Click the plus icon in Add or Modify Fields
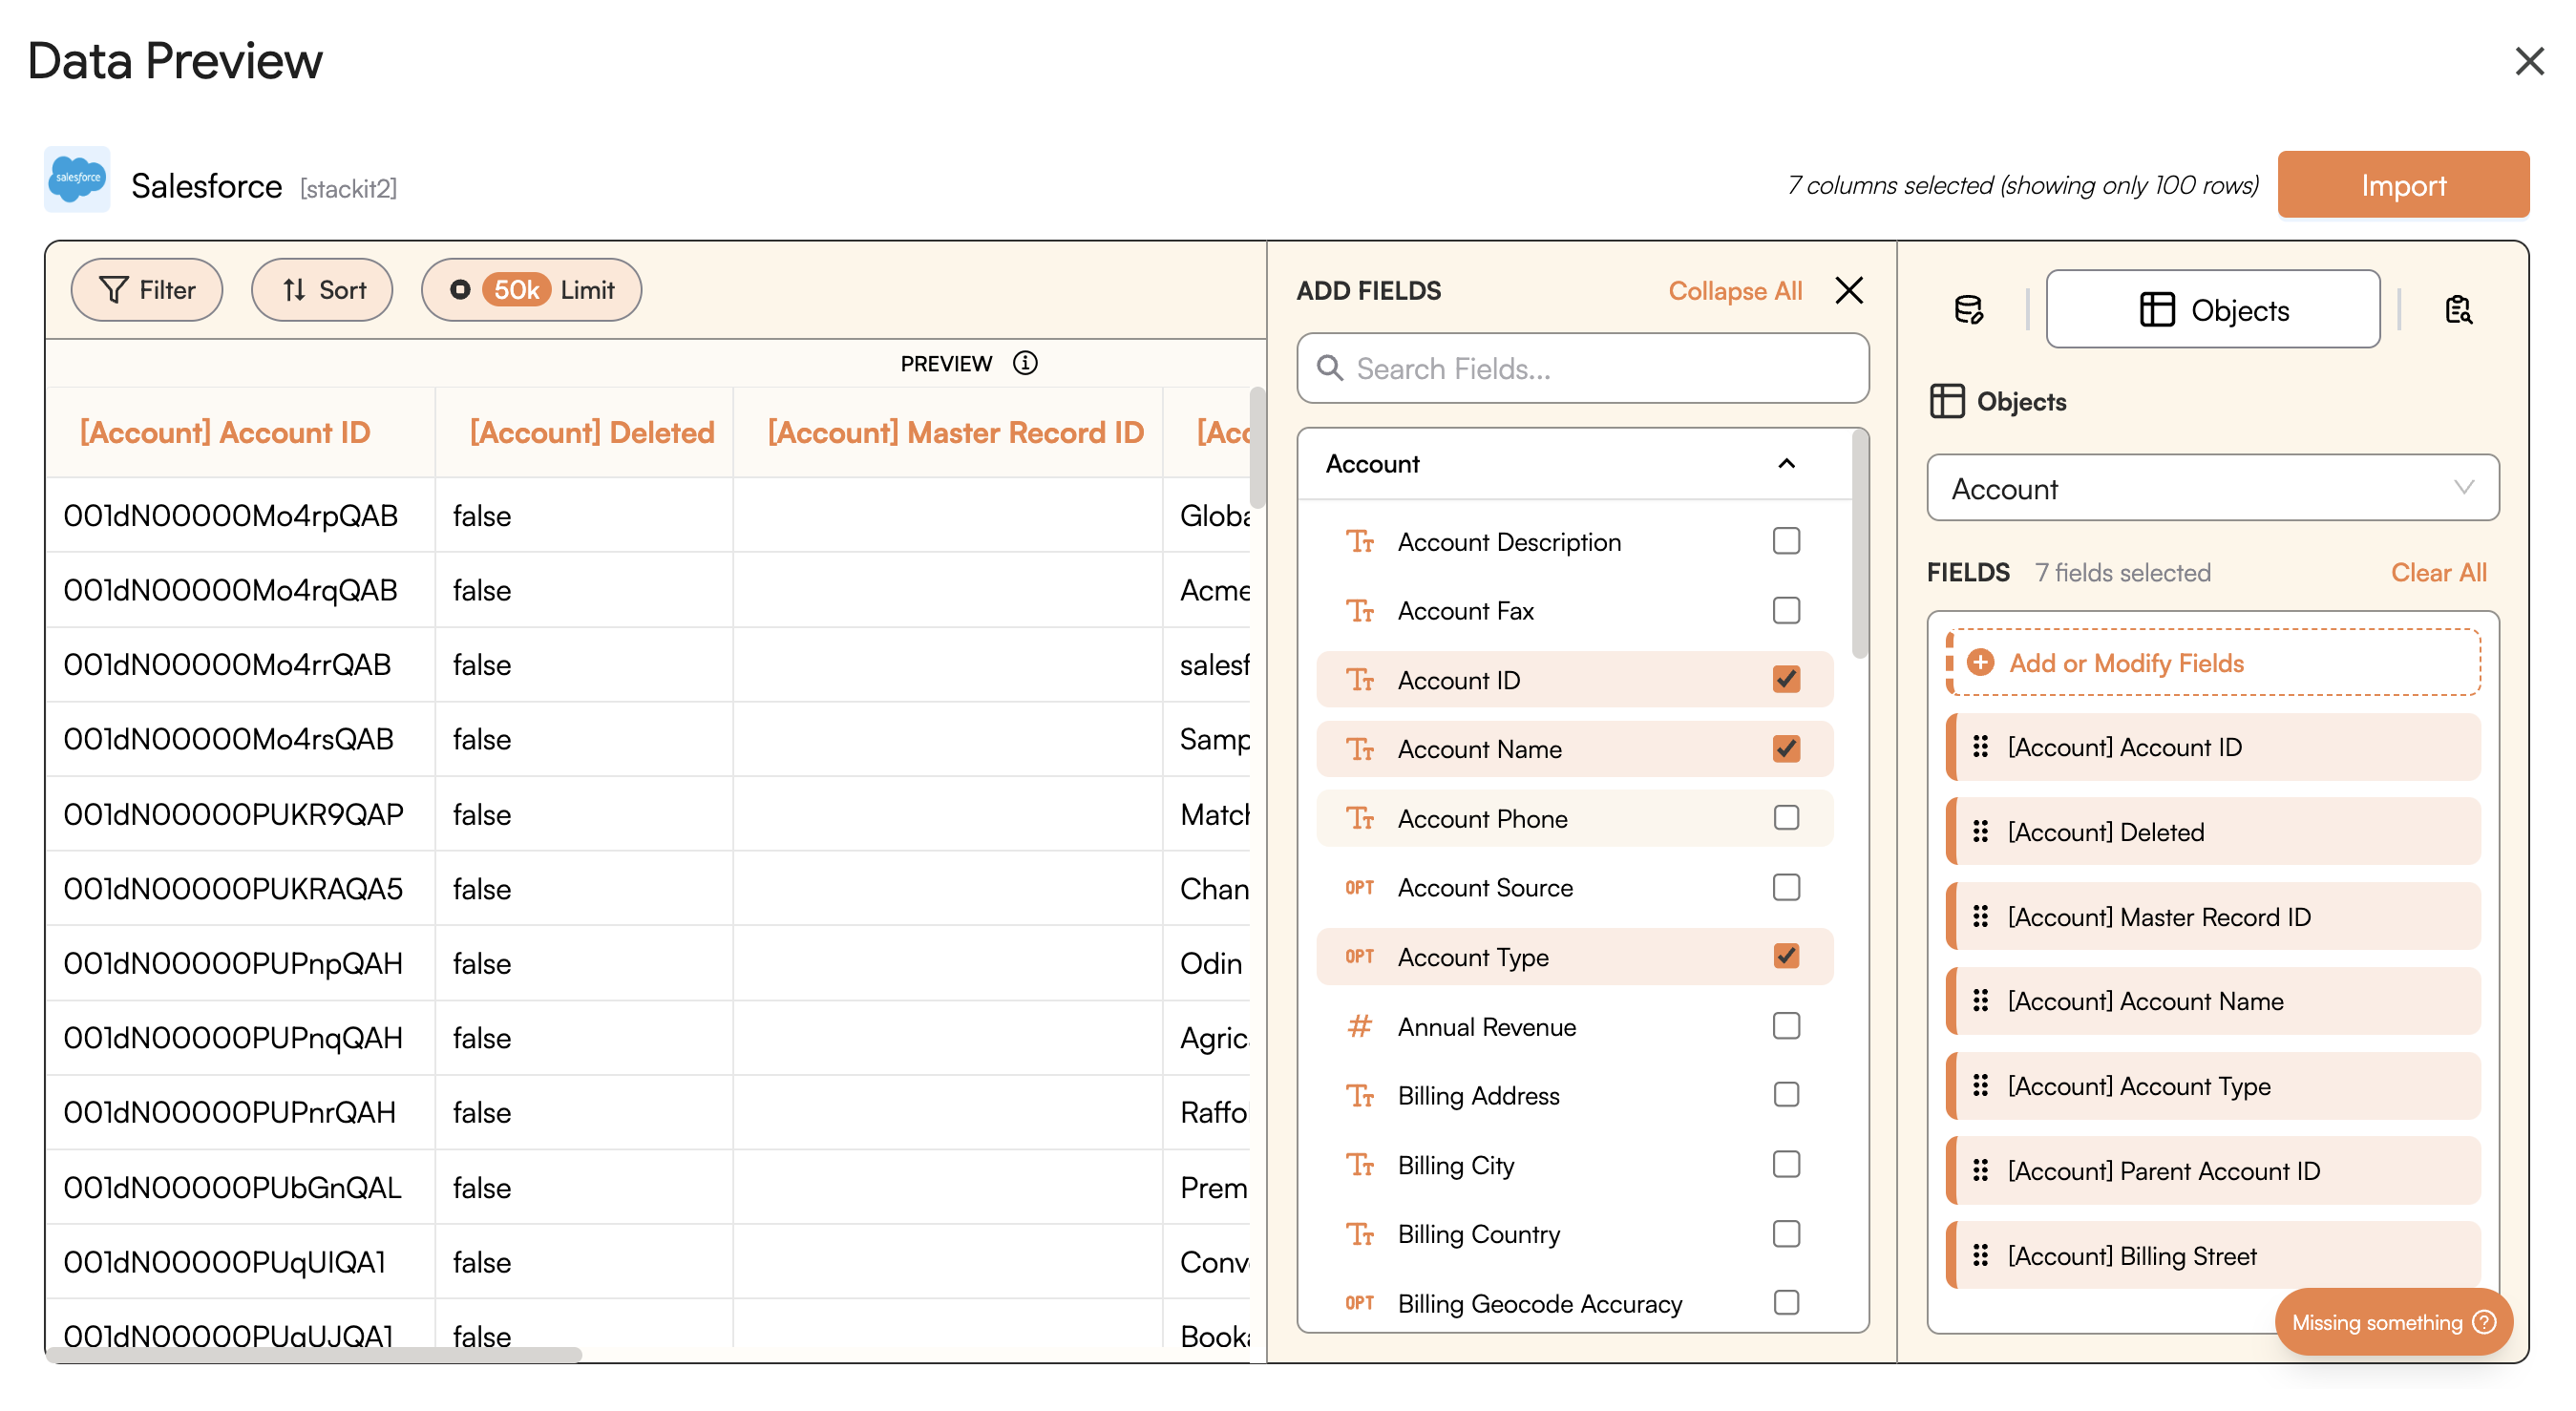2576x1411 pixels. pos(1980,663)
